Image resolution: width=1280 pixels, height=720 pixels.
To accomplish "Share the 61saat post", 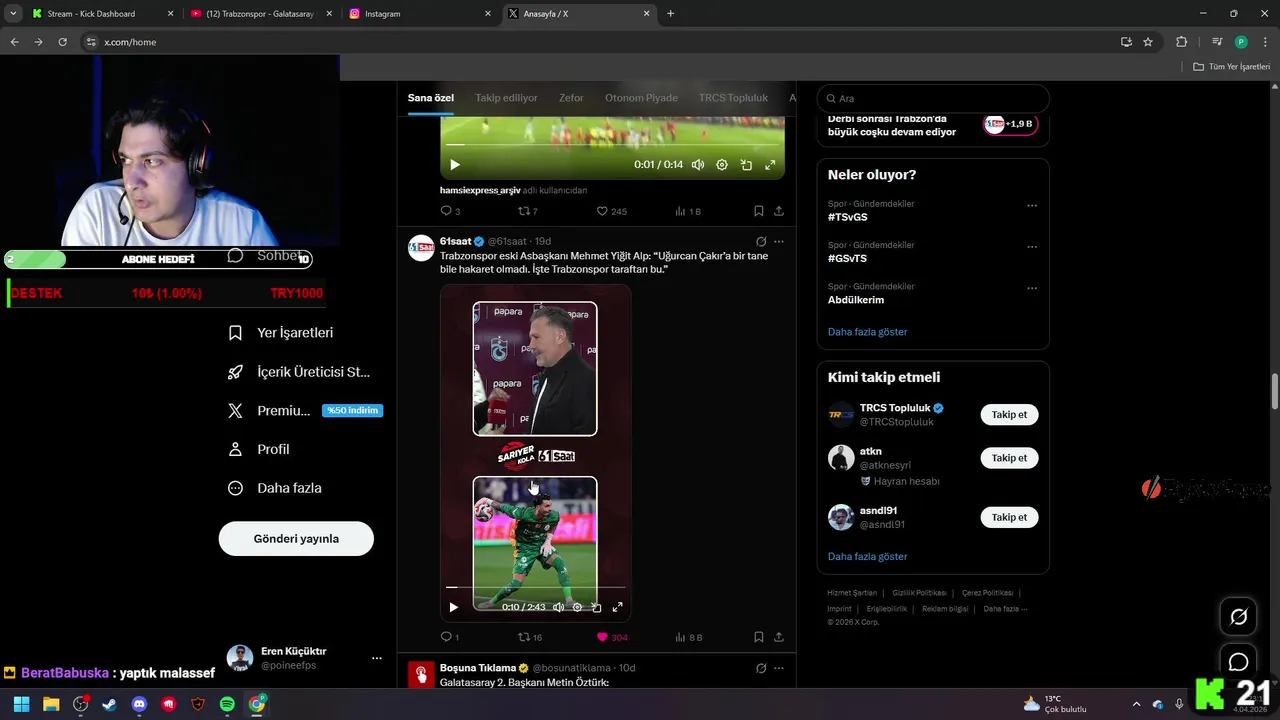I will pyautogui.click(x=779, y=637).
